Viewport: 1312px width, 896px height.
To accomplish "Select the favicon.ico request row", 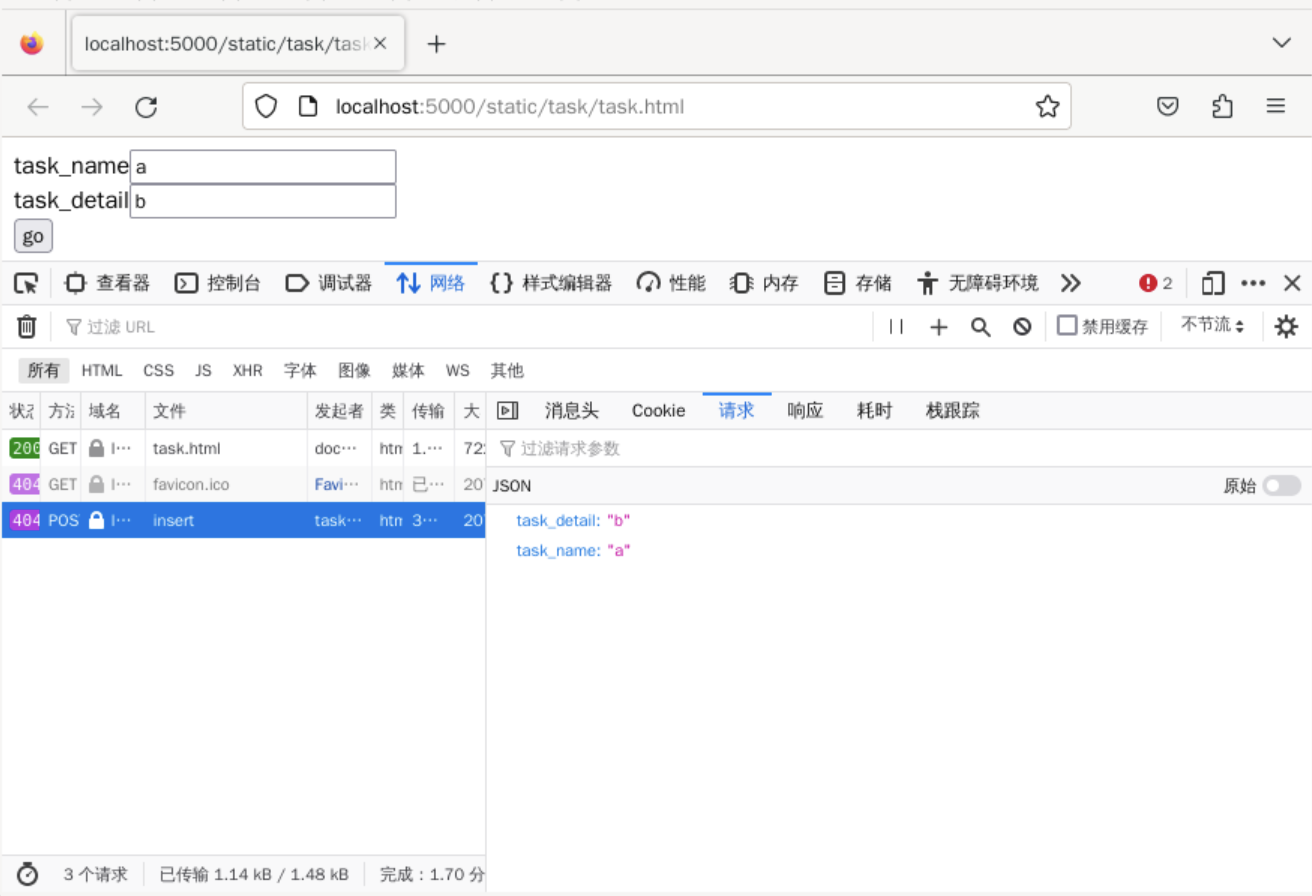I will coord(243,485).
